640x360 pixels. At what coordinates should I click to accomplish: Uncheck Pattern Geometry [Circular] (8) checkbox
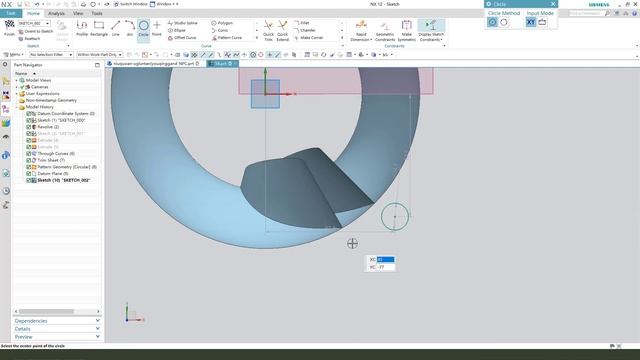tap(29, 167)
